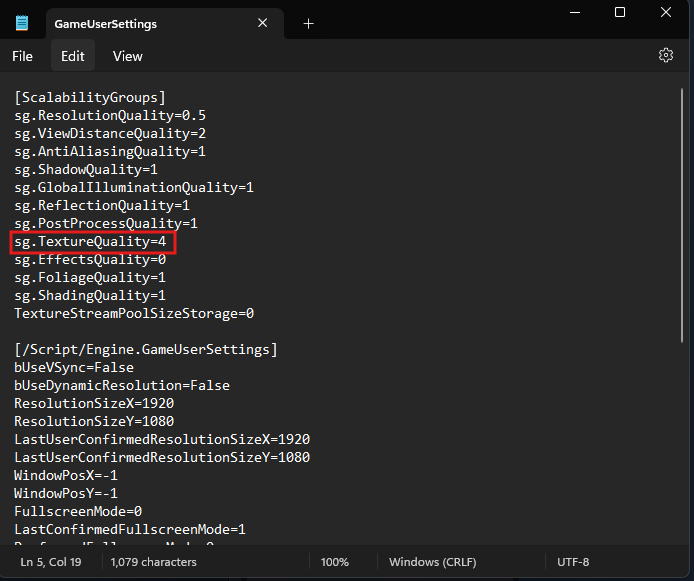
Task: Click the 1,079 characters count
Action: coord(154,562)
